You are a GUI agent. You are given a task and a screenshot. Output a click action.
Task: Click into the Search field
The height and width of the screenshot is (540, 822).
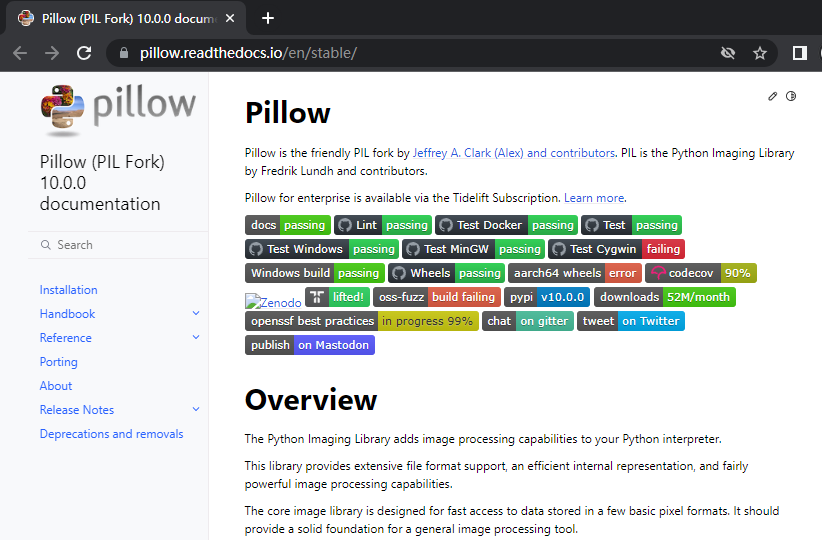(x=118, y=245)
